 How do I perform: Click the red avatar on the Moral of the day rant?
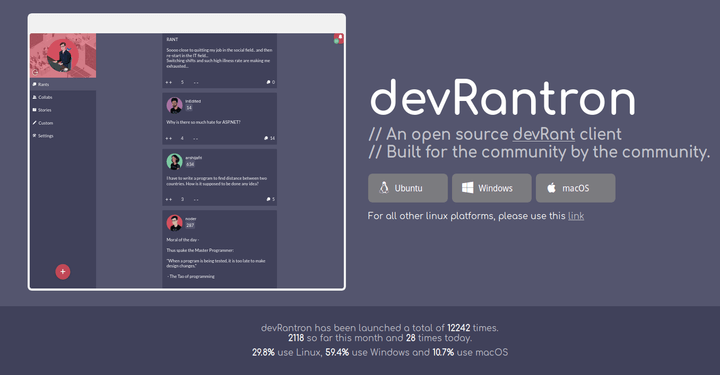(174, 223)
